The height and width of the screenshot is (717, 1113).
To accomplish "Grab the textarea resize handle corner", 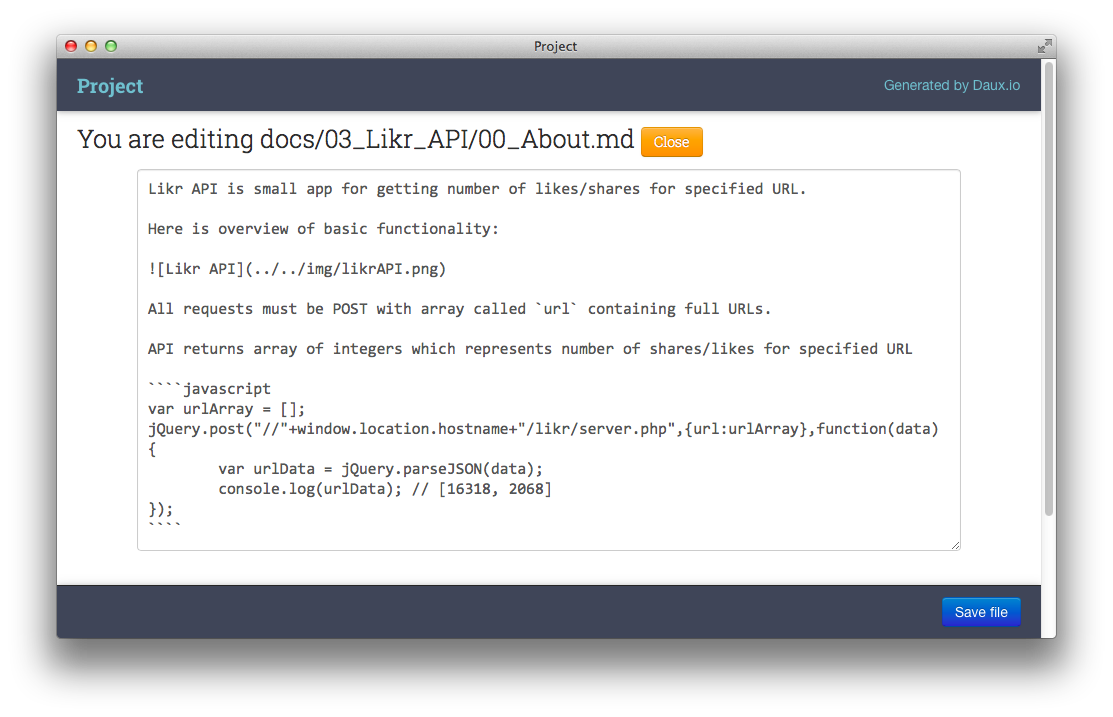I will point(955,545).
